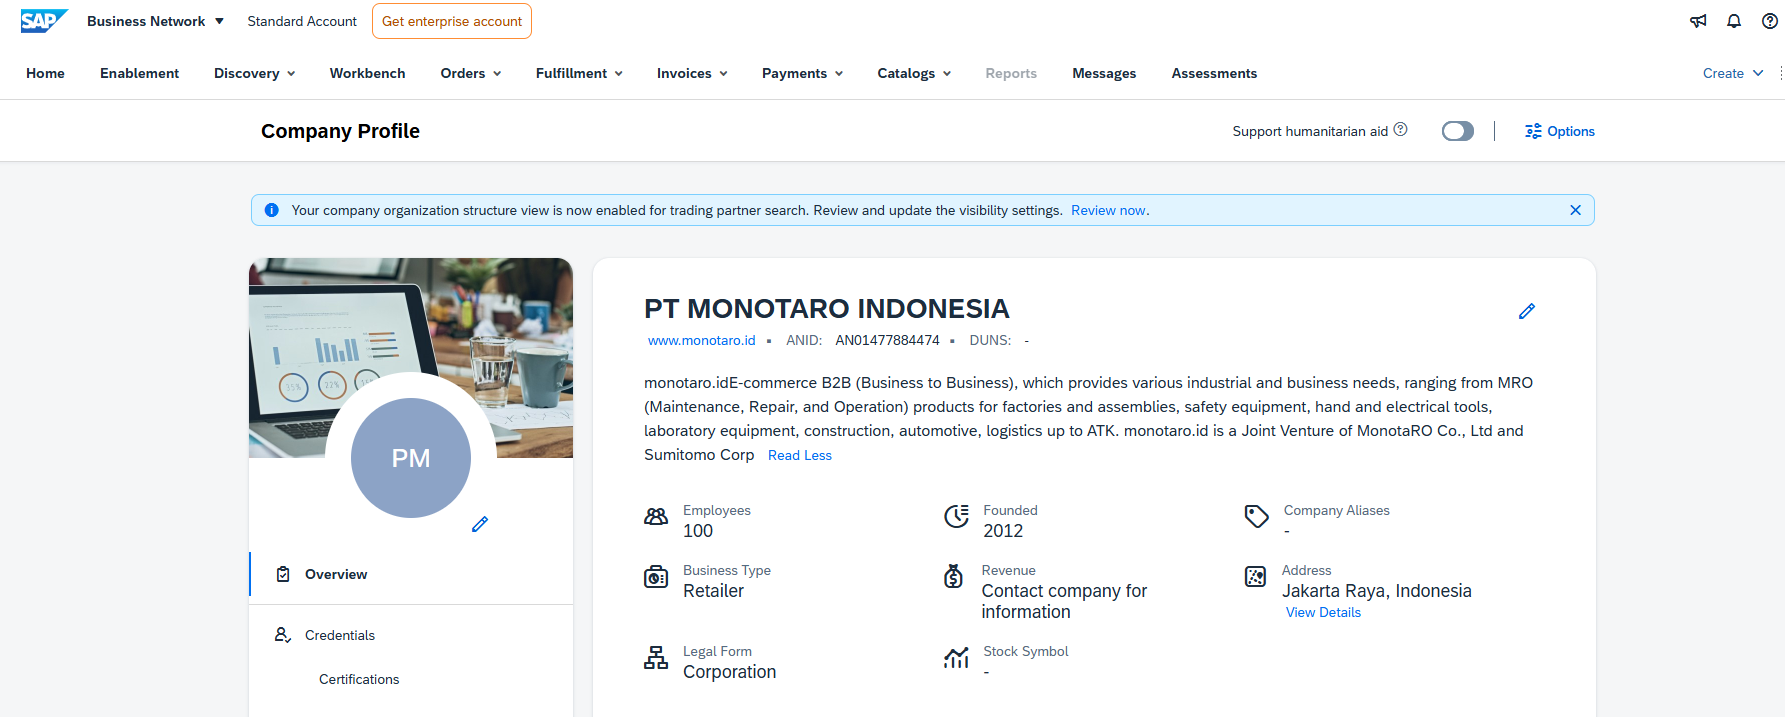Click the Company Aliases tag icon

[1257, 516]
